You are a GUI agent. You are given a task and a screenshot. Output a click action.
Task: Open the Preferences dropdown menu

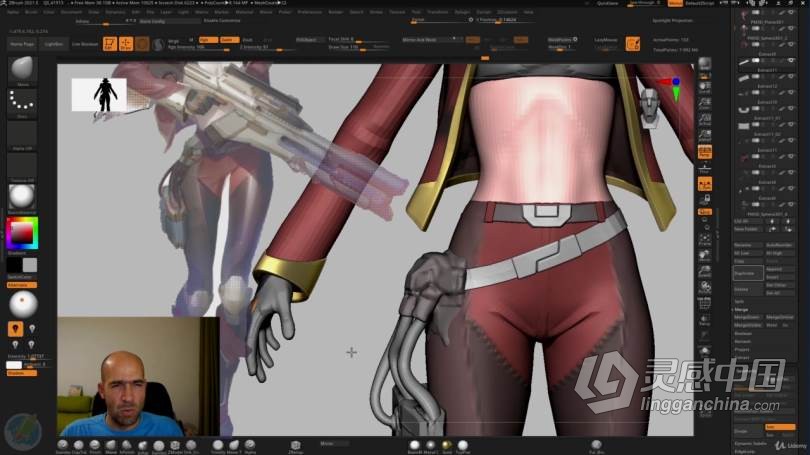309,12
